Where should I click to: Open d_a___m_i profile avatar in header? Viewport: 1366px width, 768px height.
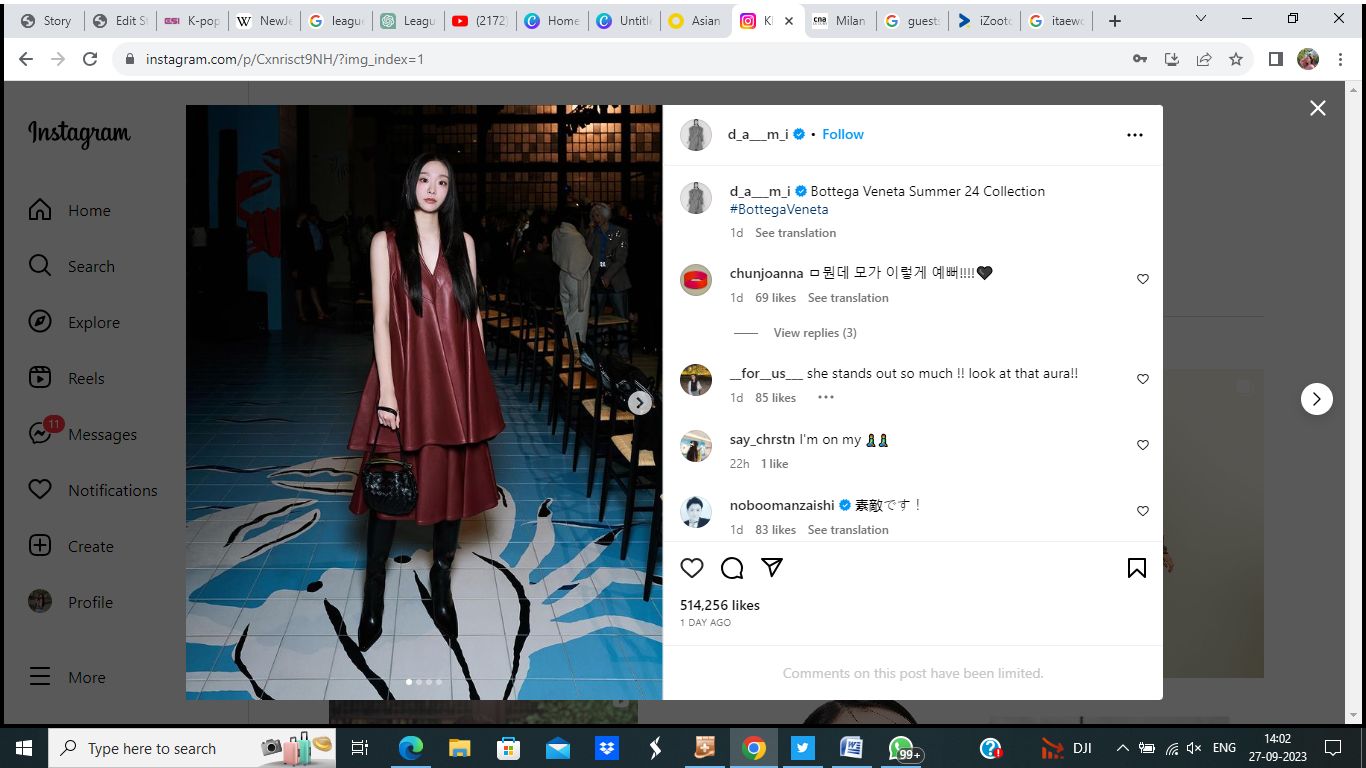coord(695,135)
